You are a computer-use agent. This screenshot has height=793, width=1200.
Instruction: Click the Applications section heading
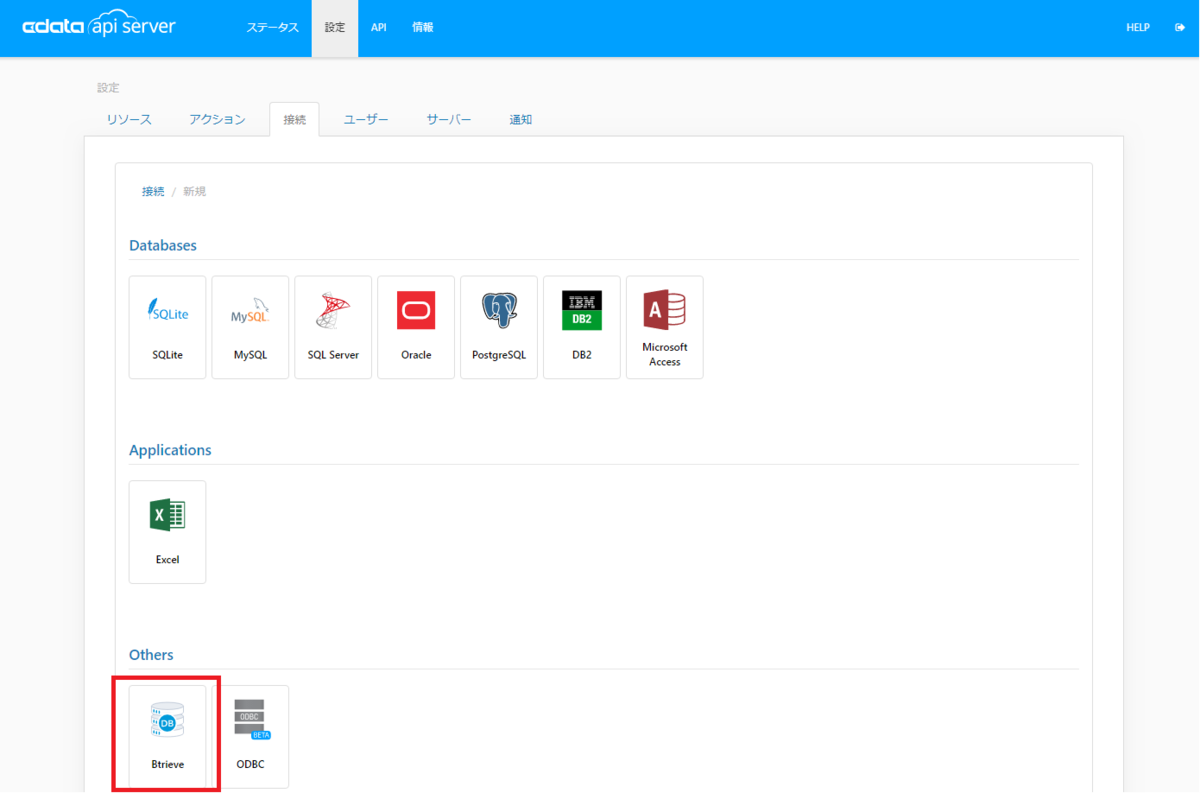170,450
